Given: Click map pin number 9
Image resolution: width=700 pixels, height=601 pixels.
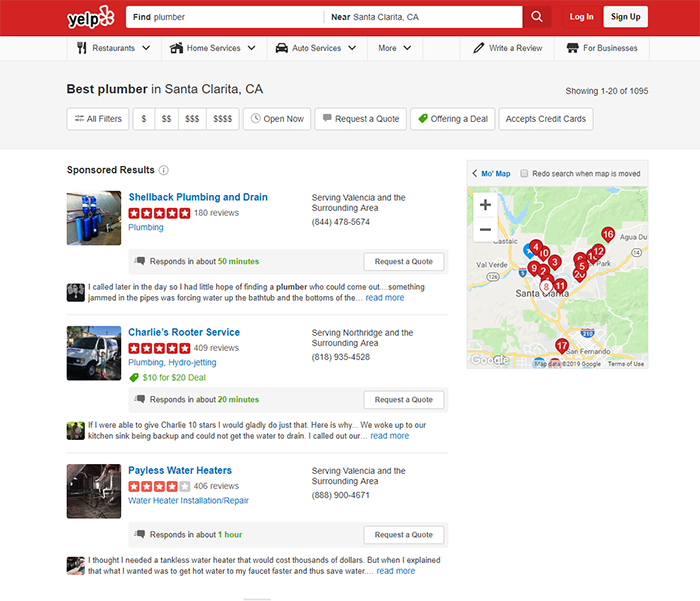Looking at the screenshot, I should coord(533,268).
